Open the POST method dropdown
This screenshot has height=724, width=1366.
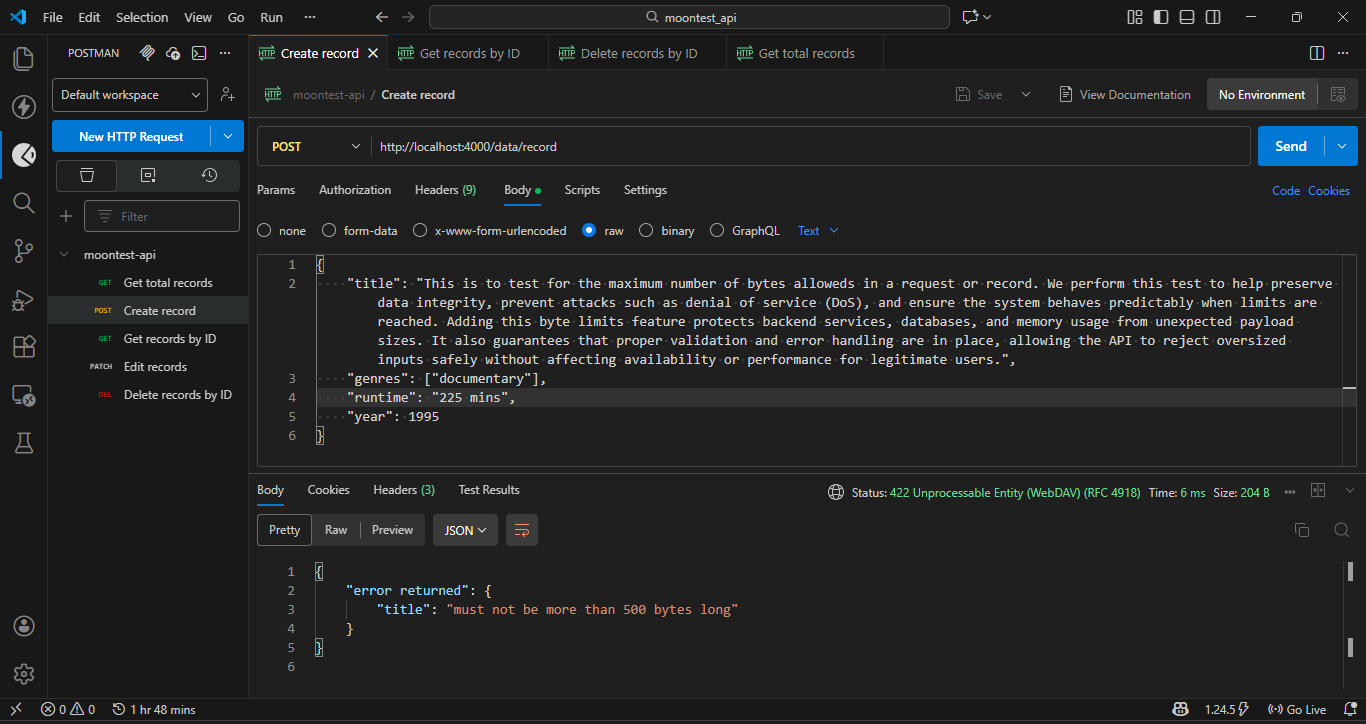[x=313, y=145]
